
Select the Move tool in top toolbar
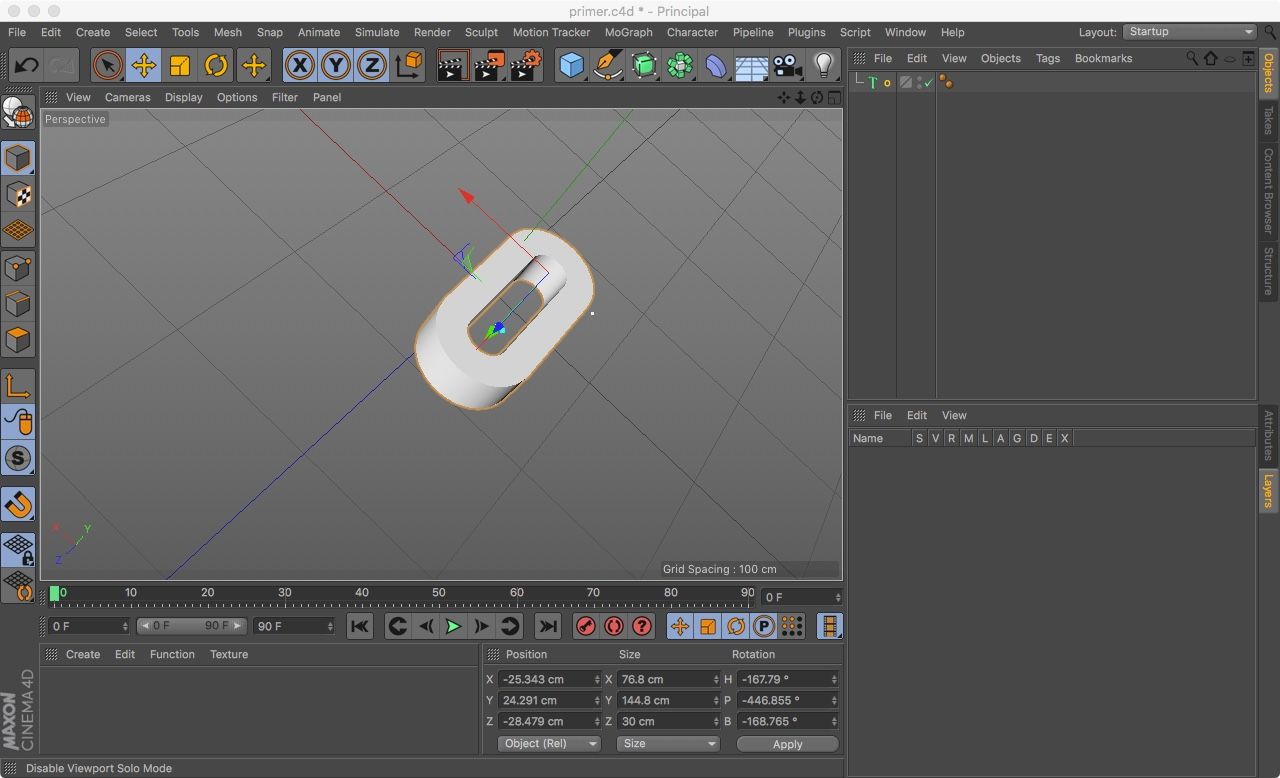(x=143, y=66)
